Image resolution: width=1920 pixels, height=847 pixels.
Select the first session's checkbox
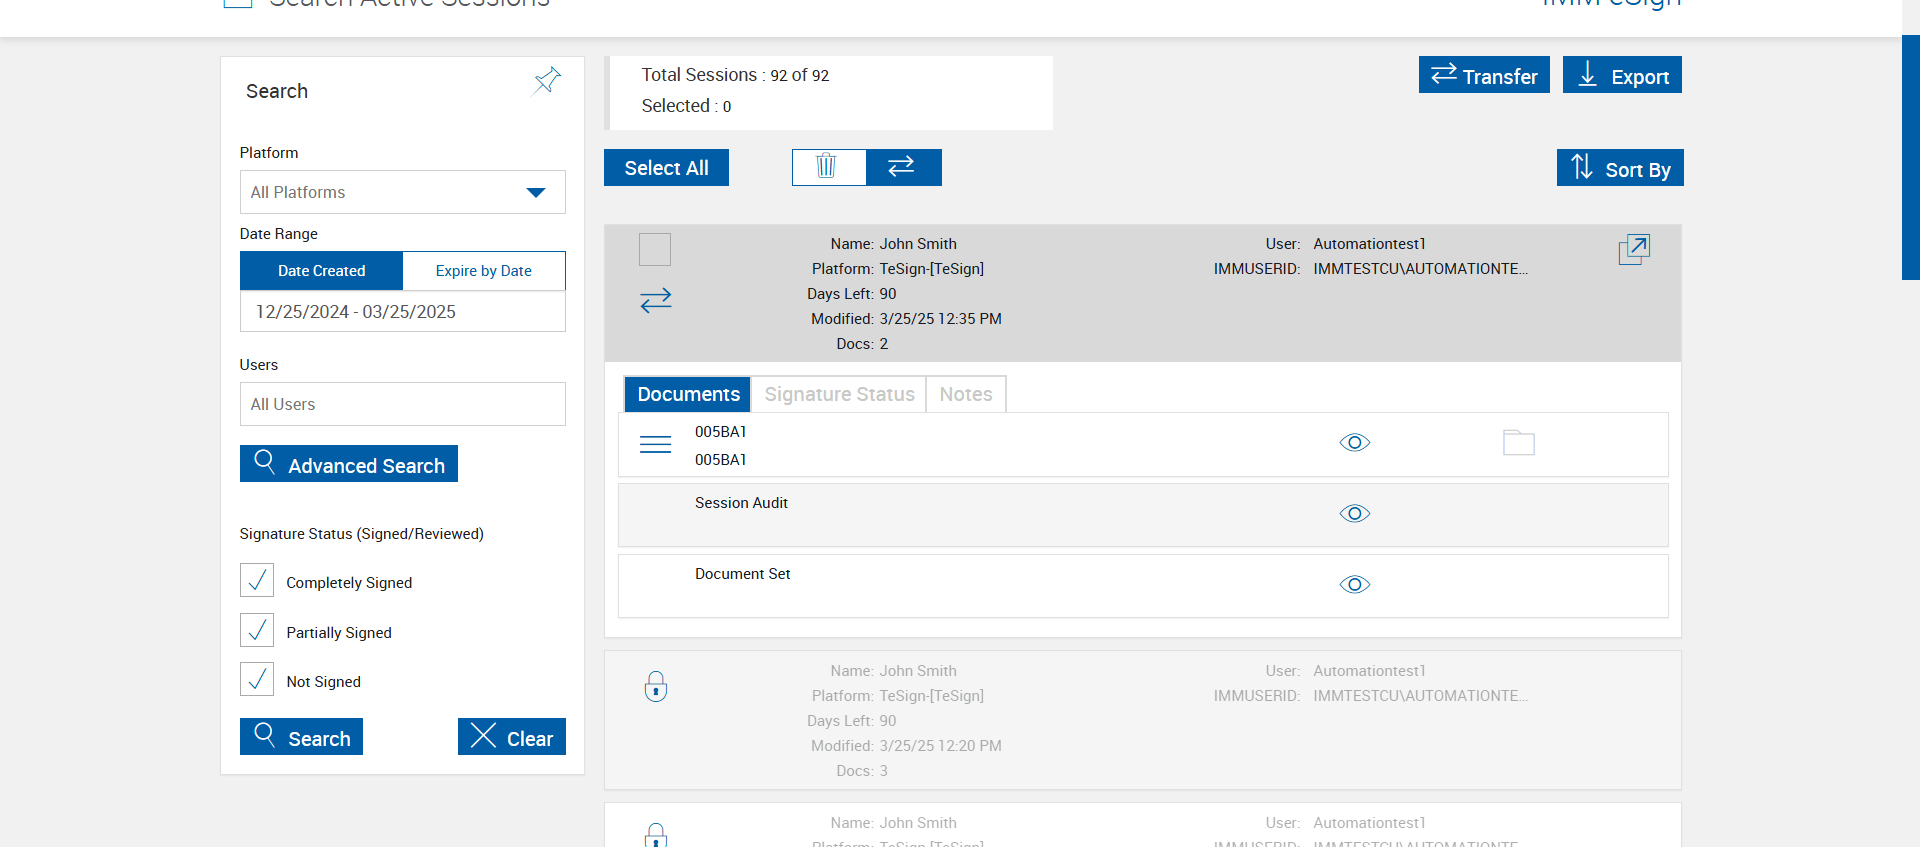[x=655, y=249]
